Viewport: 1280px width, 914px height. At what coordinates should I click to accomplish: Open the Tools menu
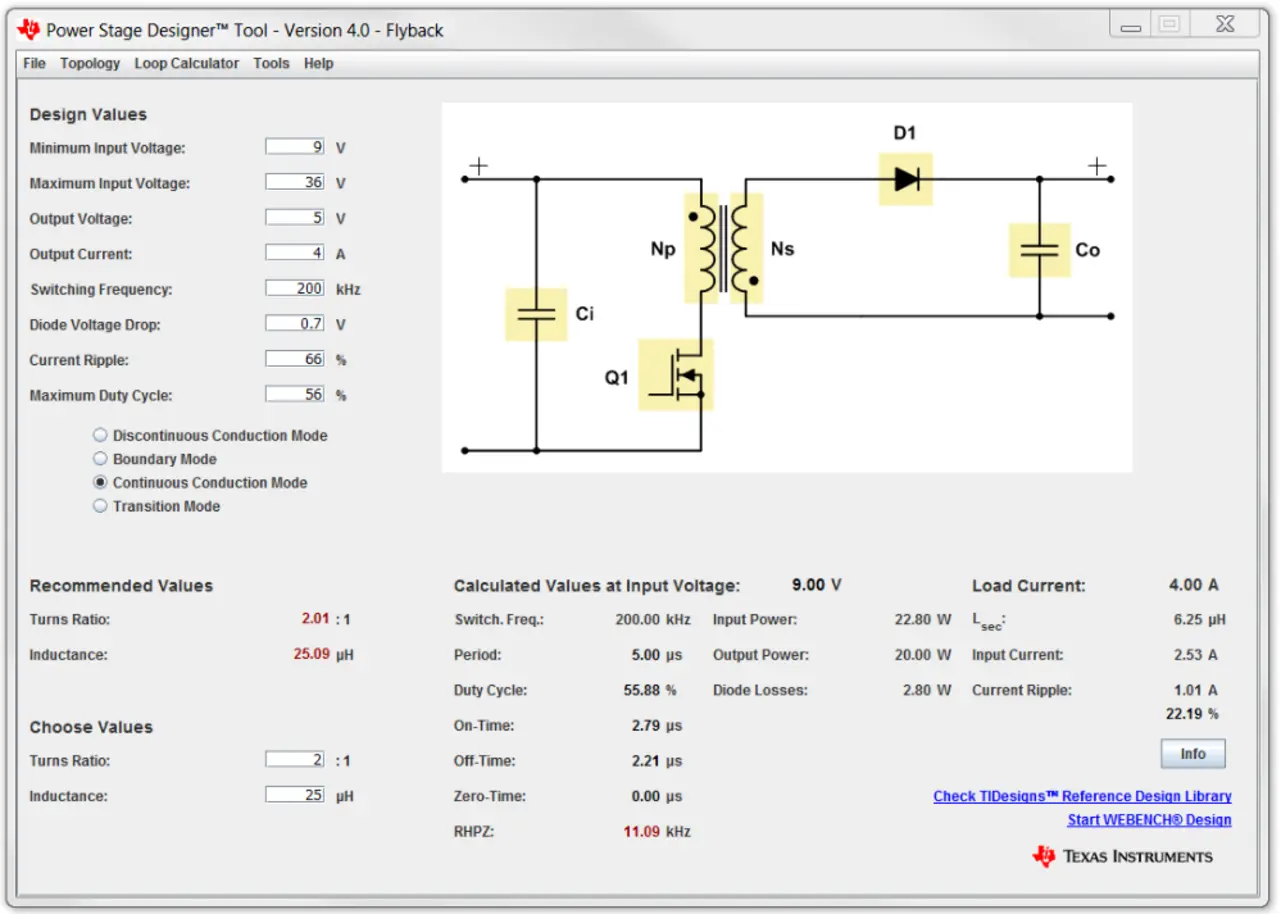click(271, 63)
